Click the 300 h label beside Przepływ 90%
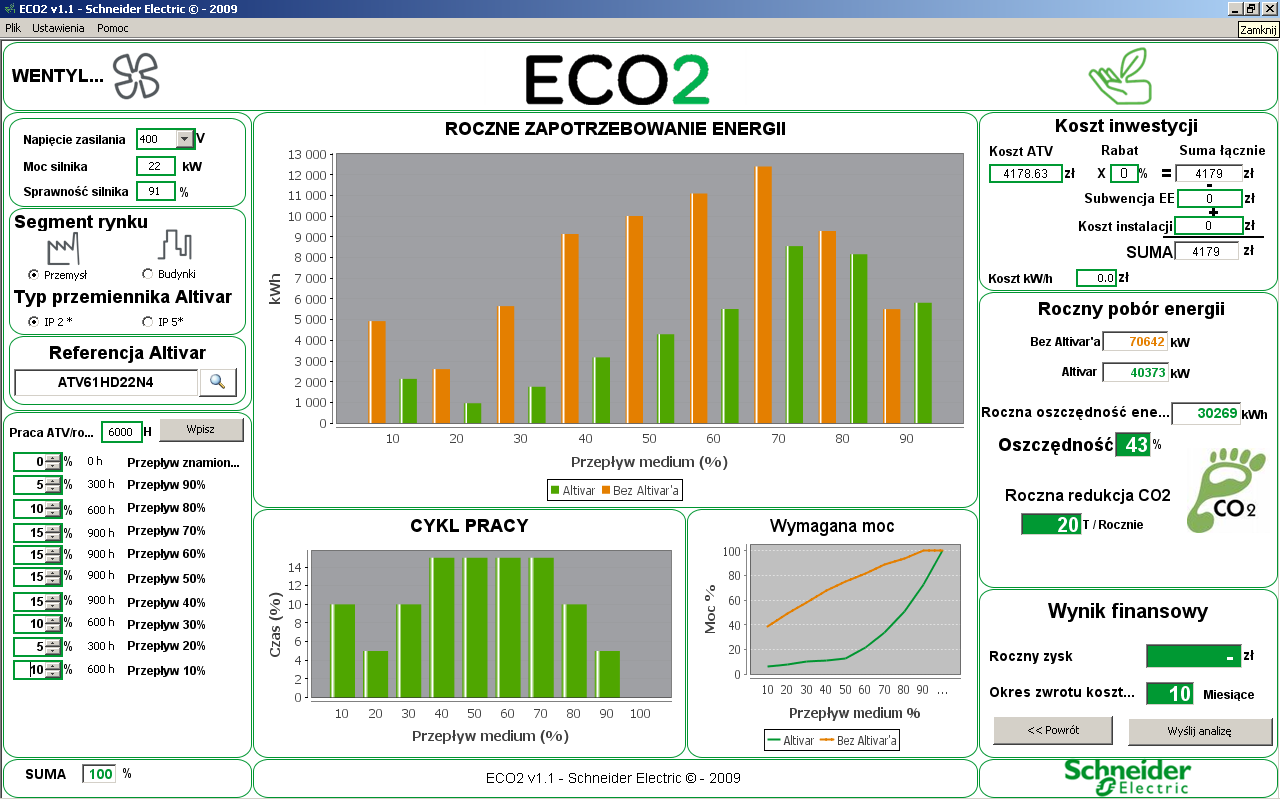 pos(102,484)
